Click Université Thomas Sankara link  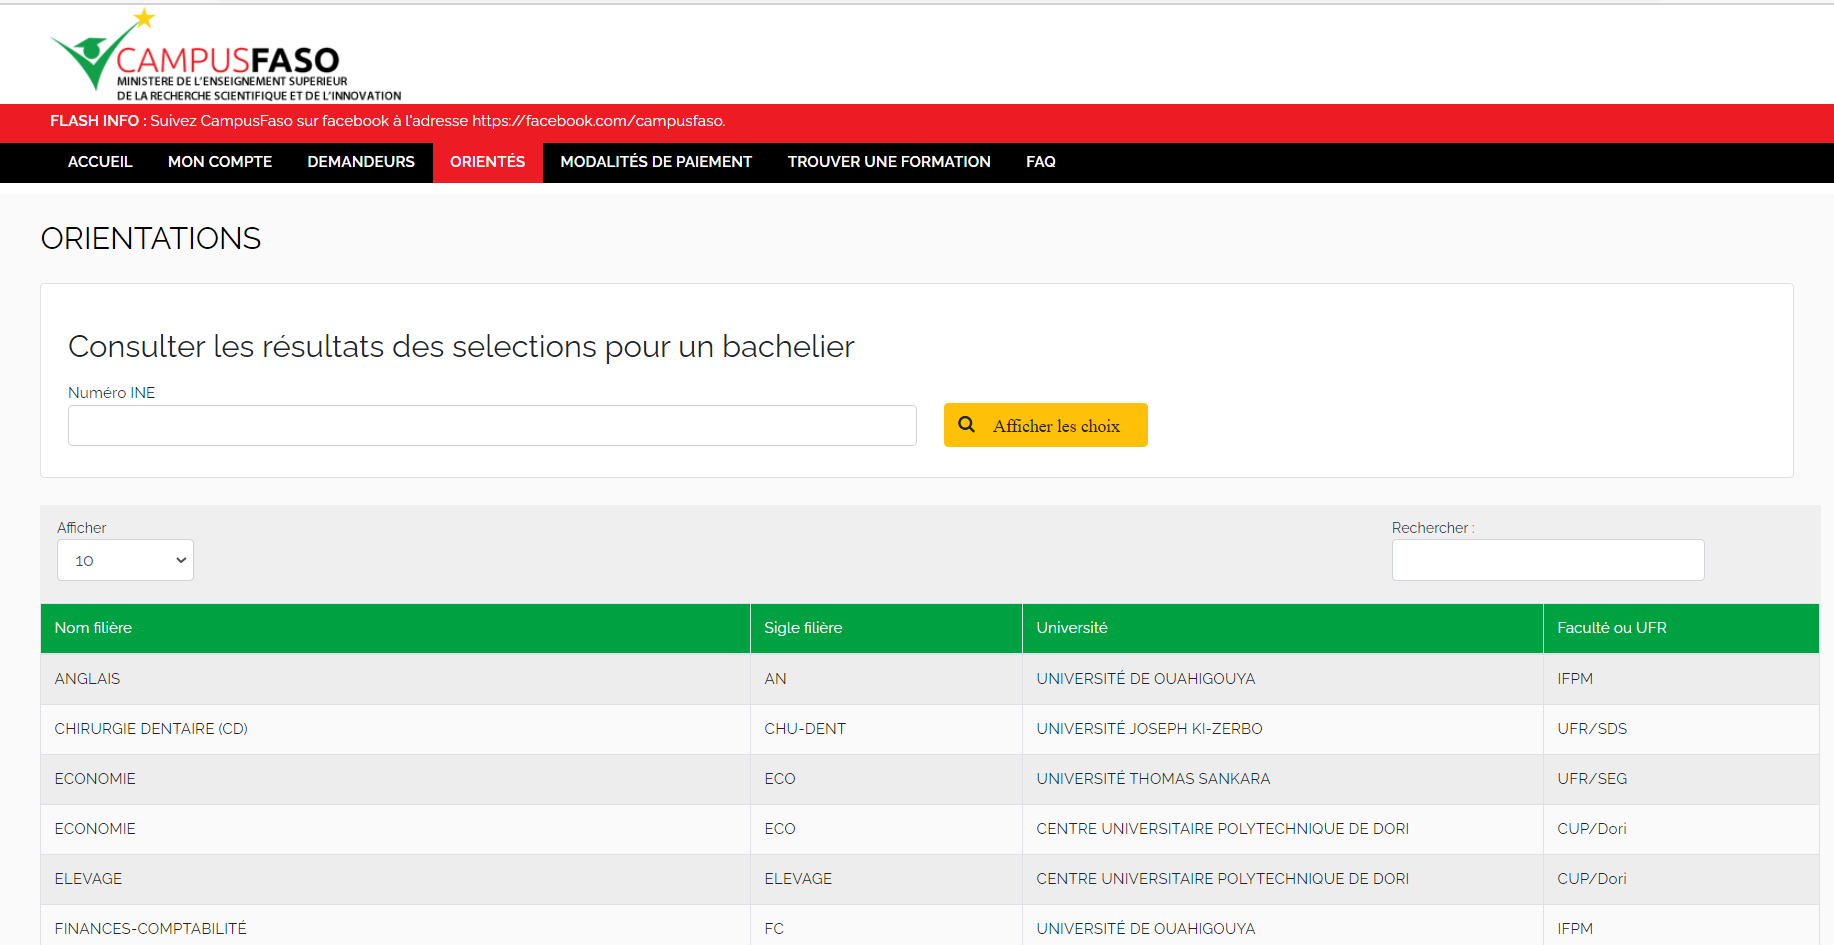point(1153,779)
